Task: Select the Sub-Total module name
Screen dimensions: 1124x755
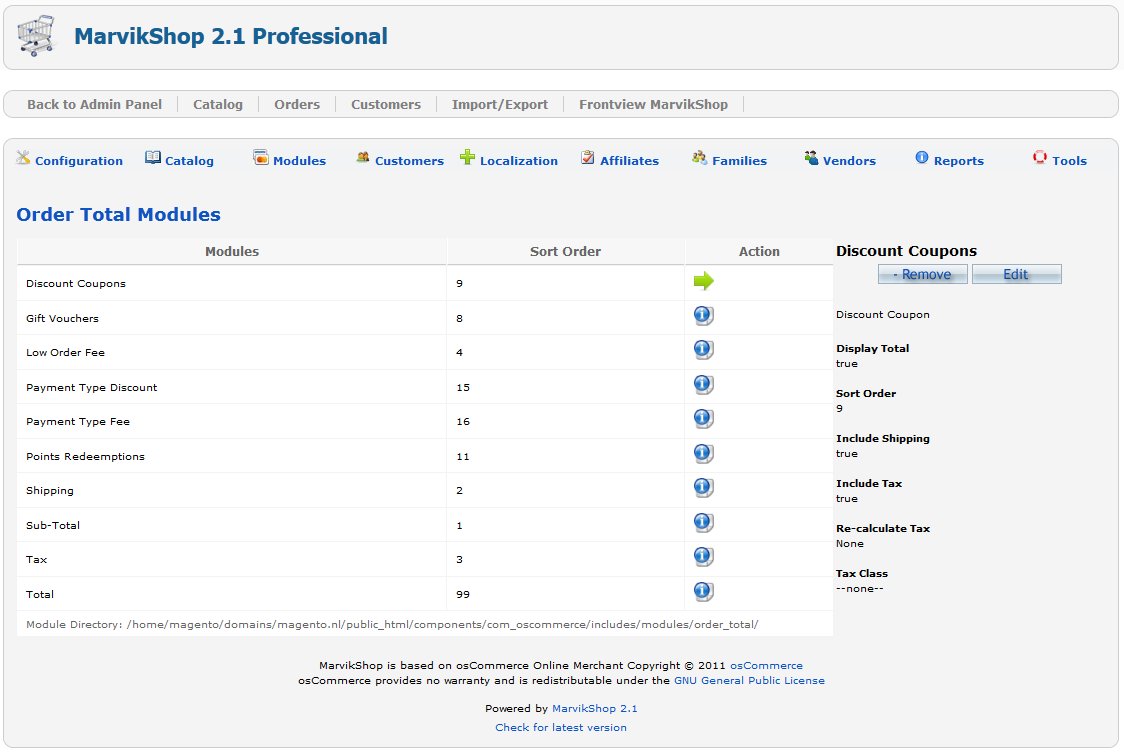Action: [53, 526]
